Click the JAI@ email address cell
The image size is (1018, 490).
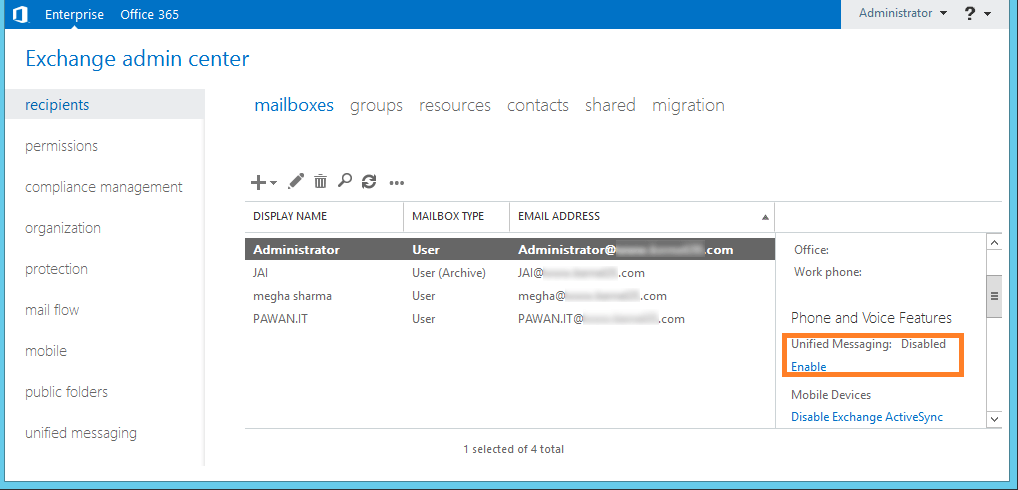click(581, 273)
